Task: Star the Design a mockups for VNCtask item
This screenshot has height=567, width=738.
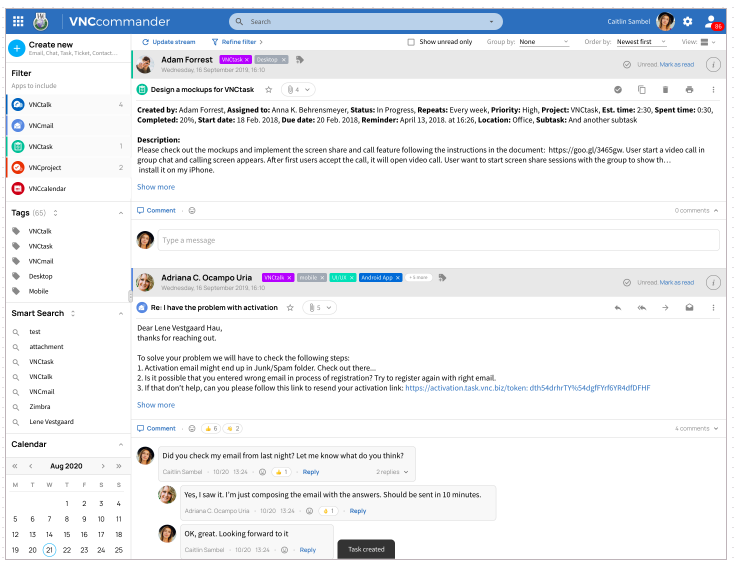Action: coord(268,89)
